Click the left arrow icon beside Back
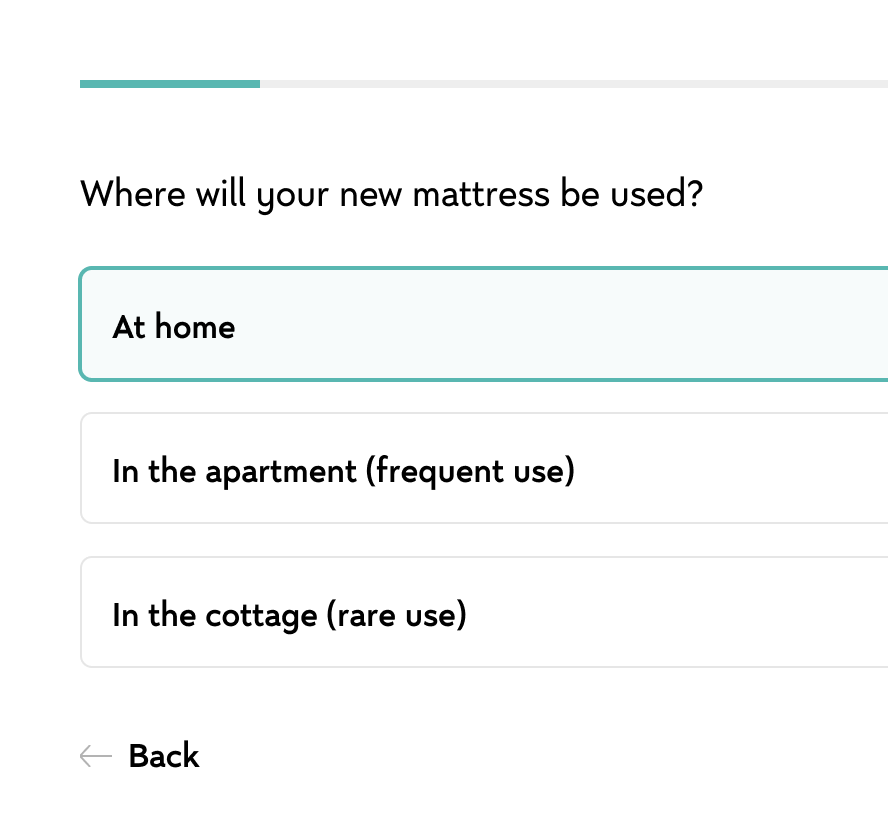The width and height of the screenshot is (888, 814). coord(95,756)
